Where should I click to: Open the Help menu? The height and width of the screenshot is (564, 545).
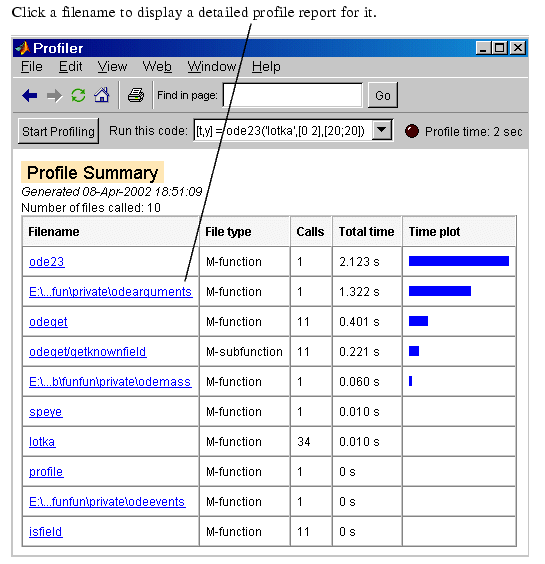click(x=266, y=67)
